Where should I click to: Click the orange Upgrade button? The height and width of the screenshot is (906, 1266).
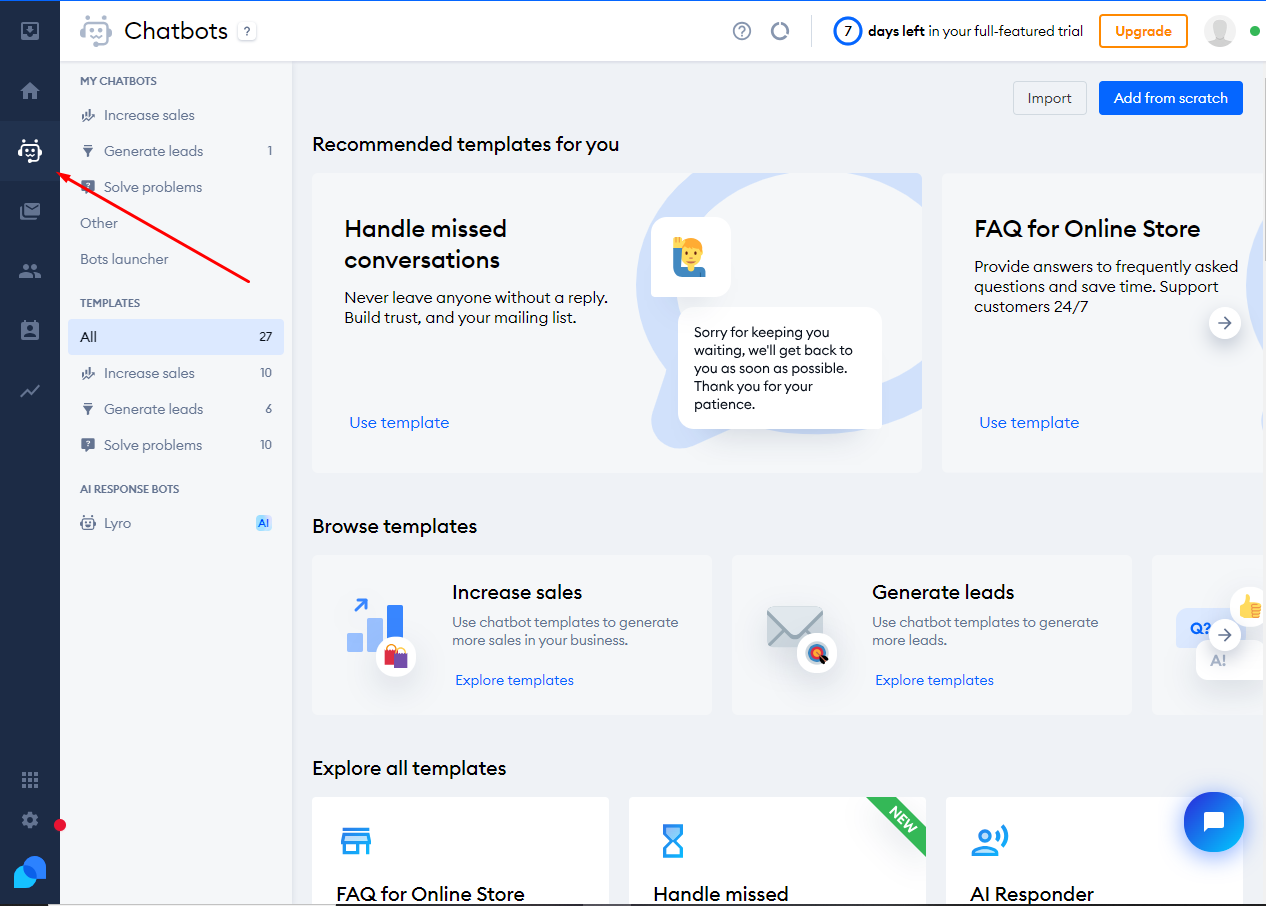pyautogui.click(x=1142, y=31)
